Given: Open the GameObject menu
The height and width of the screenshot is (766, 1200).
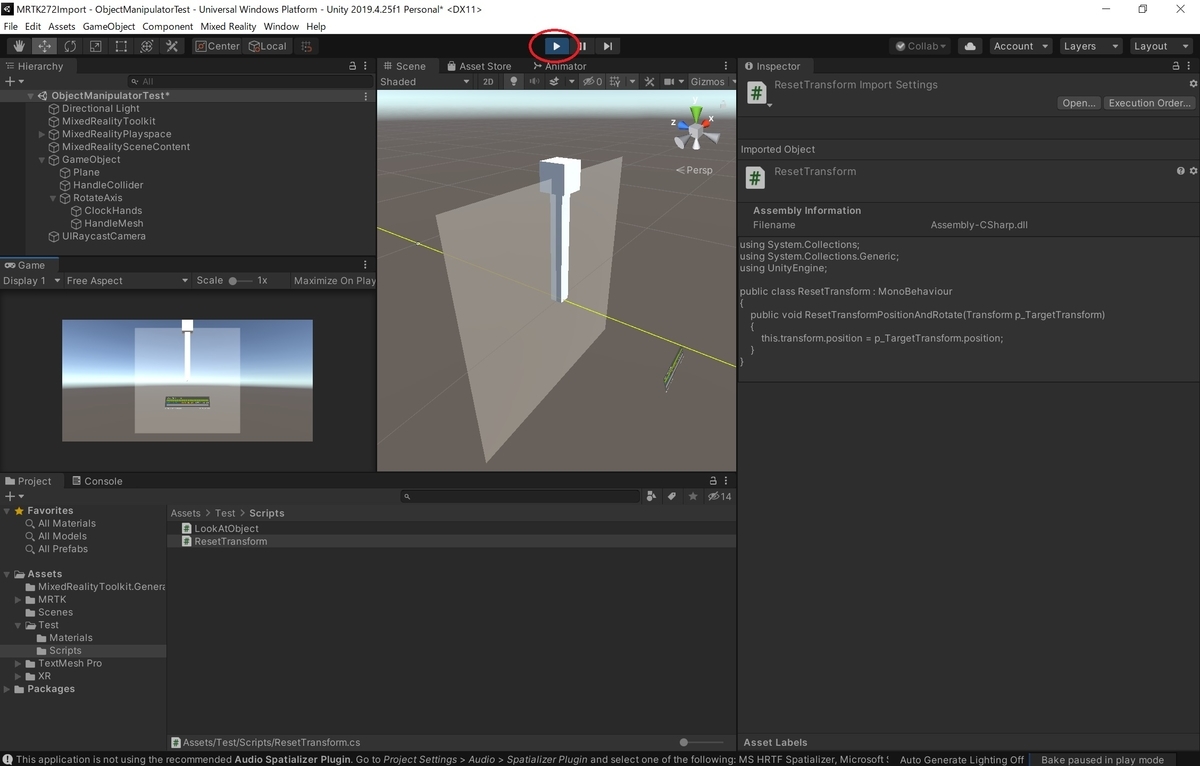Looking at the screenshot, I should [108, 26].
